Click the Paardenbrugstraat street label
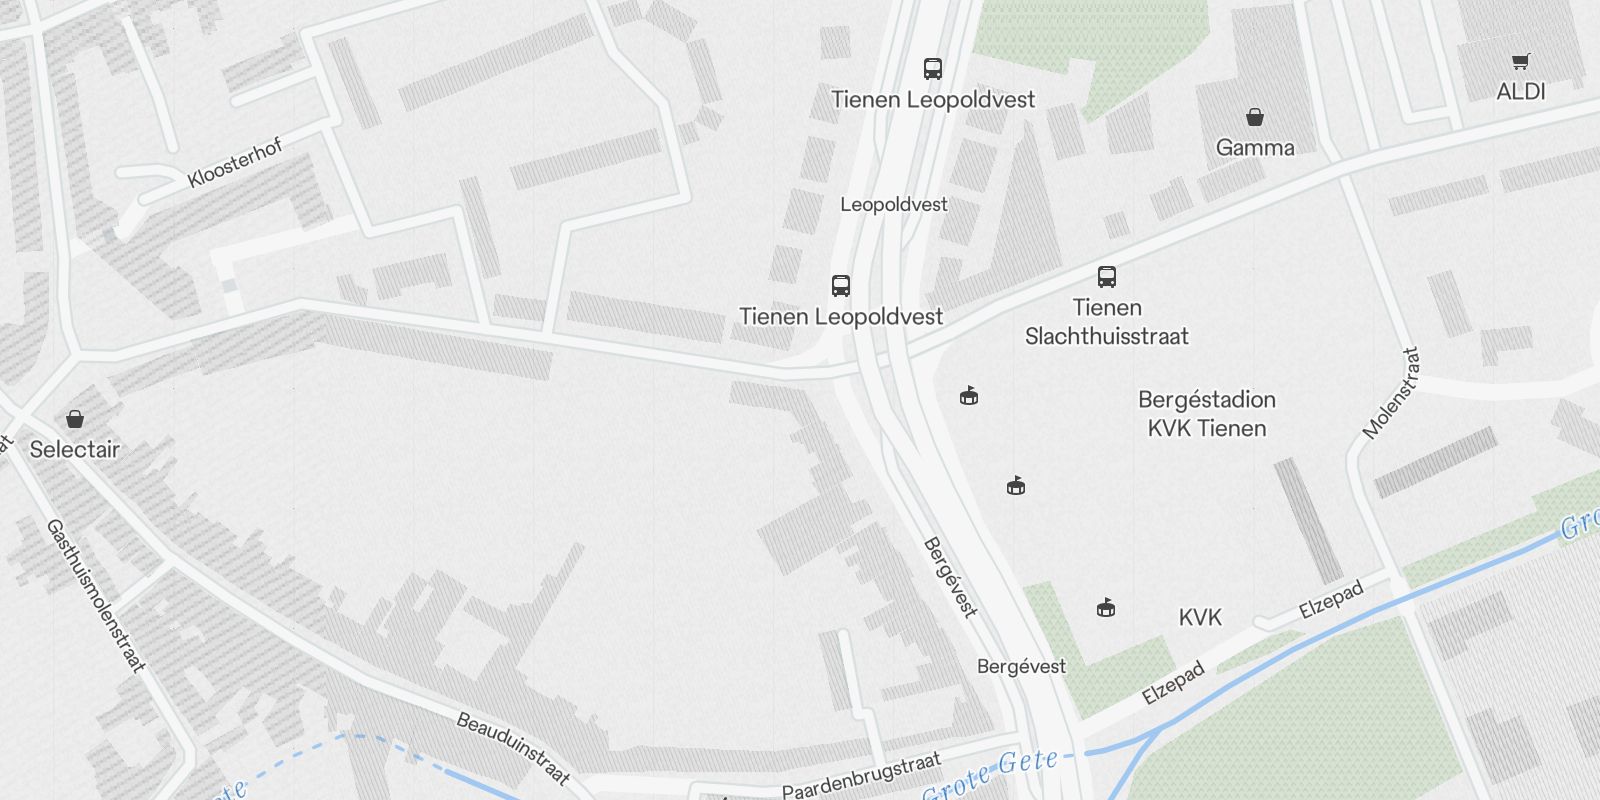Viewport: 1600px width, 800px height. click(x=862, y=776)
